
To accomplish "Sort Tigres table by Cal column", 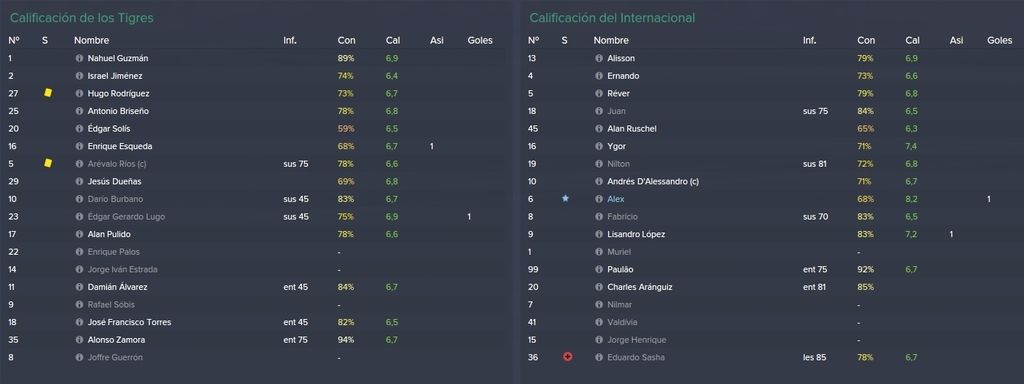I will tap(392, 40).
